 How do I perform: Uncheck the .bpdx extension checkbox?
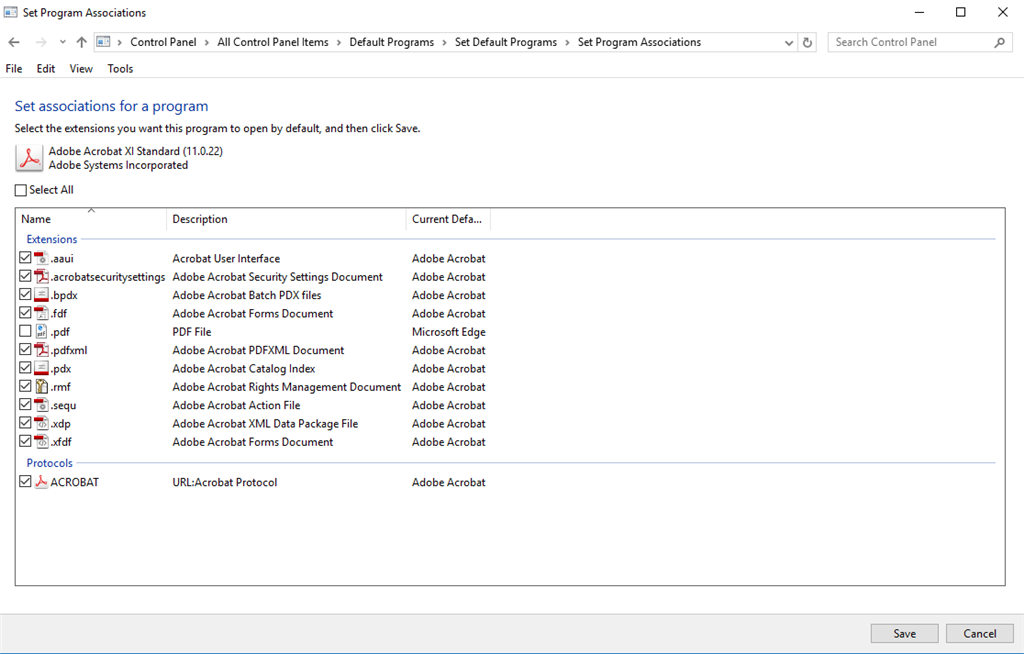pos(25,294)
